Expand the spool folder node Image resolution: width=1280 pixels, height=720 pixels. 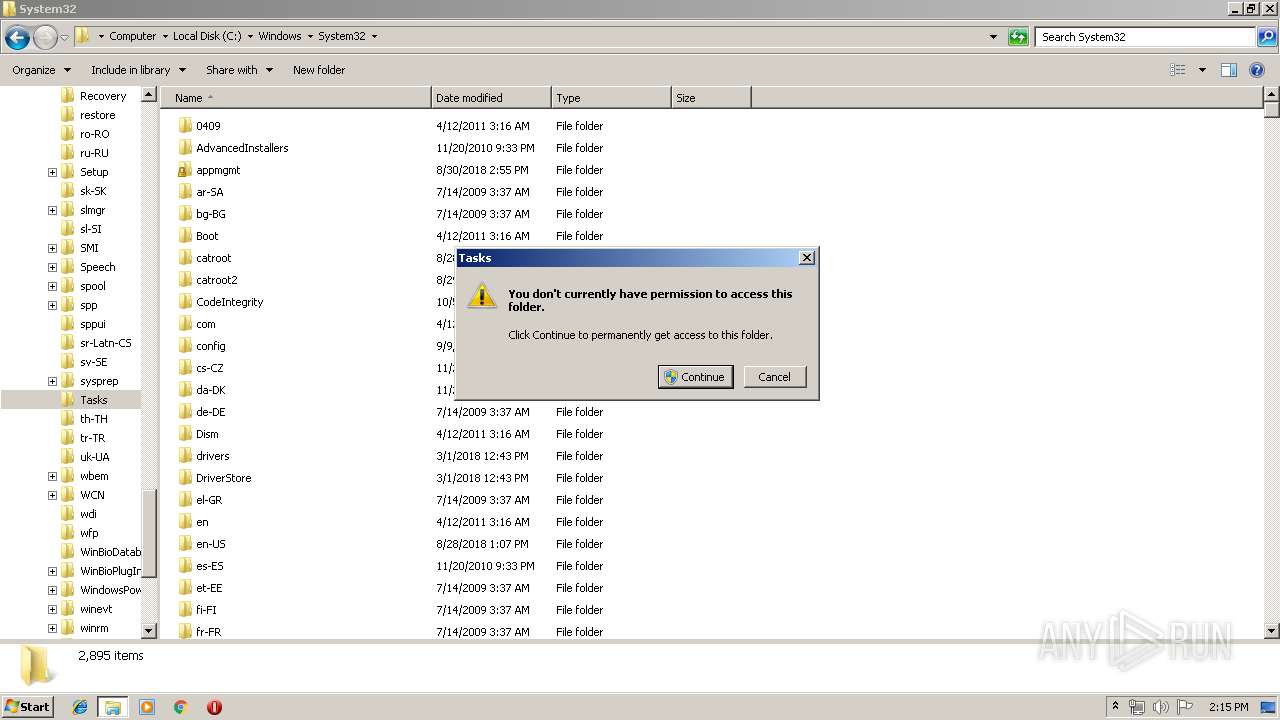pyautogui.click(x=52, y=286)
